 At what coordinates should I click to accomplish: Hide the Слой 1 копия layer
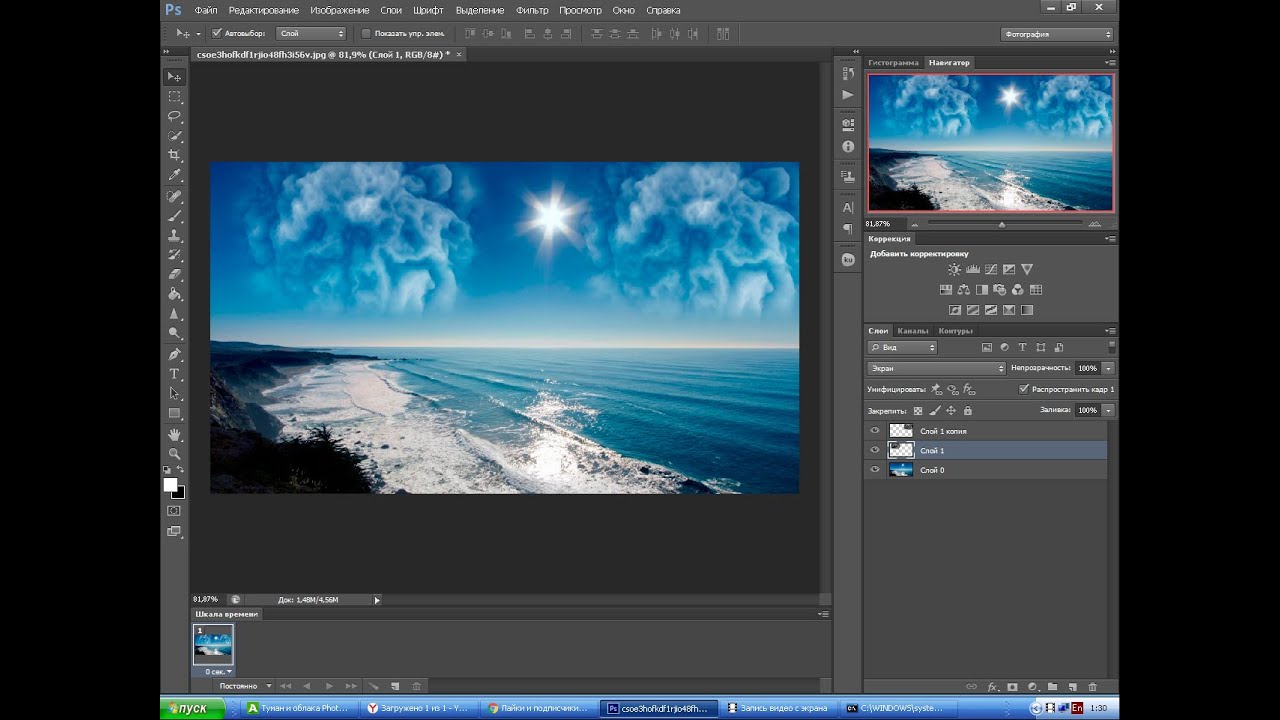click(x=875, y=431)
